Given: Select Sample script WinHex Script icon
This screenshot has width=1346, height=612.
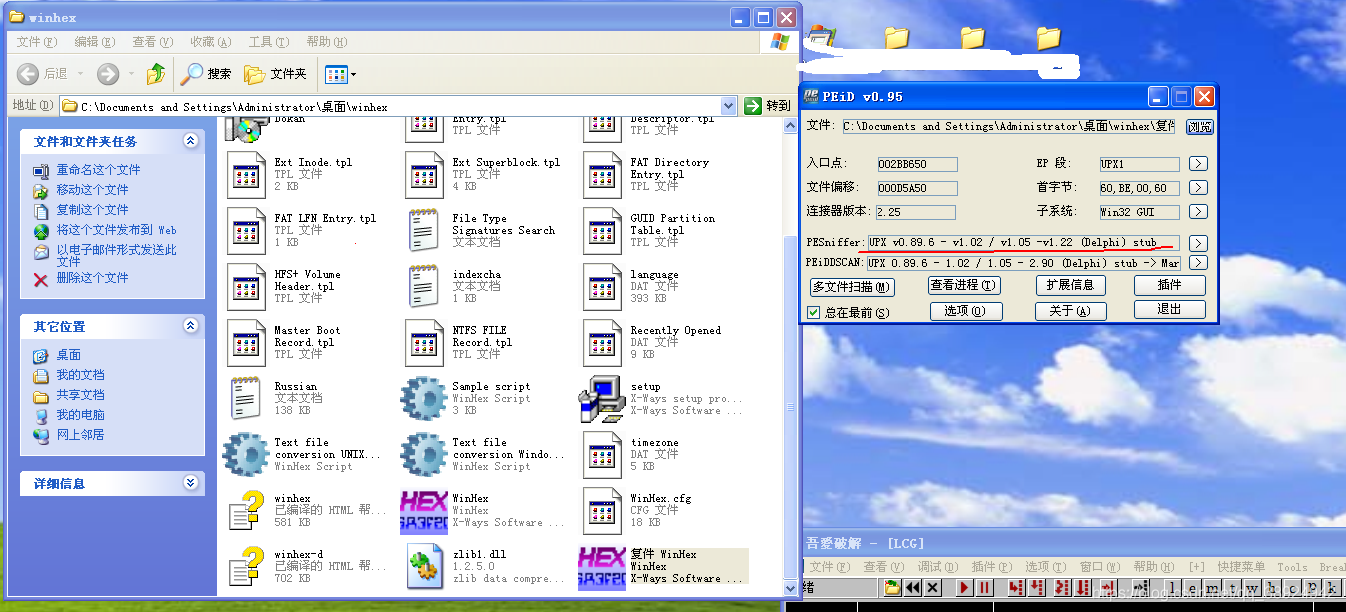Looking at the screenshot, I should click(424, 398).
